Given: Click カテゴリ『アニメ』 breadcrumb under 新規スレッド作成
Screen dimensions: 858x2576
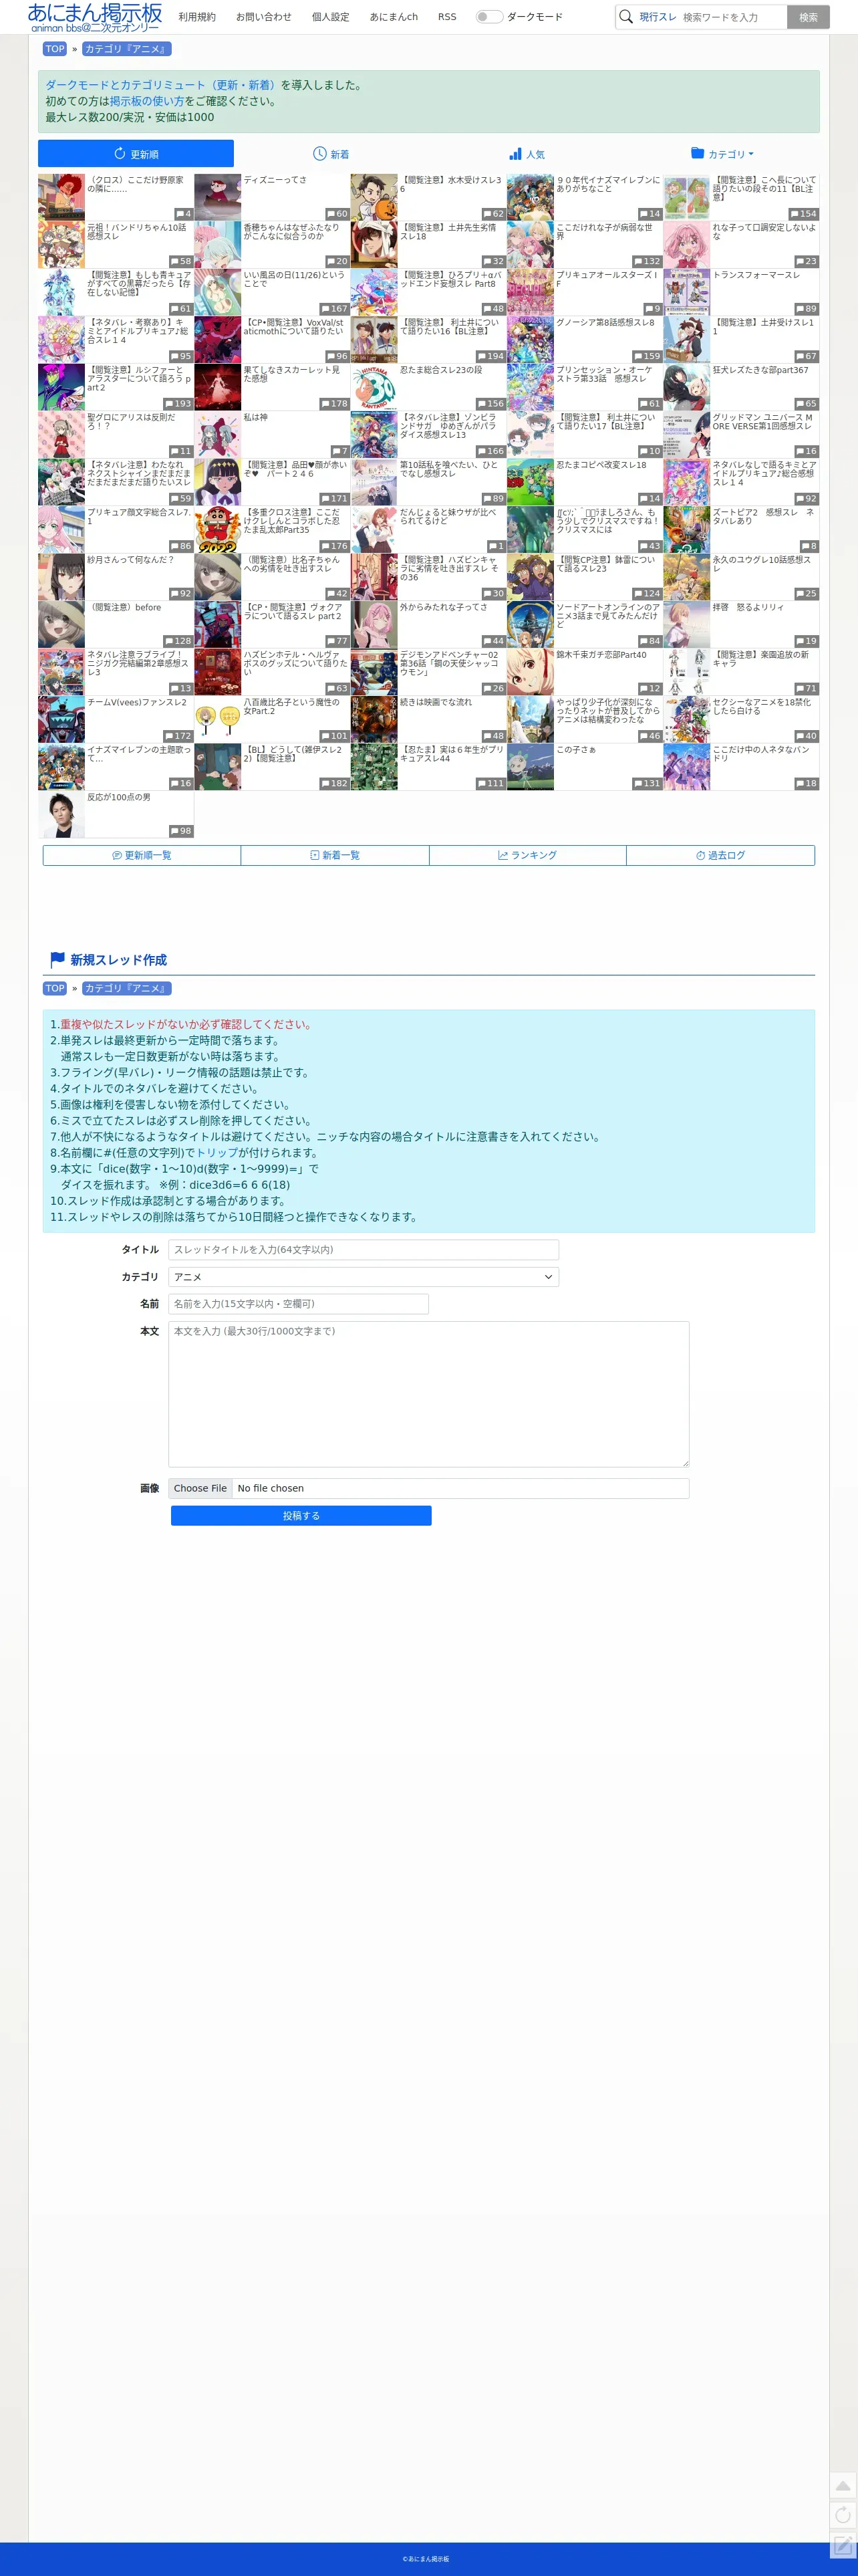Looking at the screenshot, I should point(127,988).
